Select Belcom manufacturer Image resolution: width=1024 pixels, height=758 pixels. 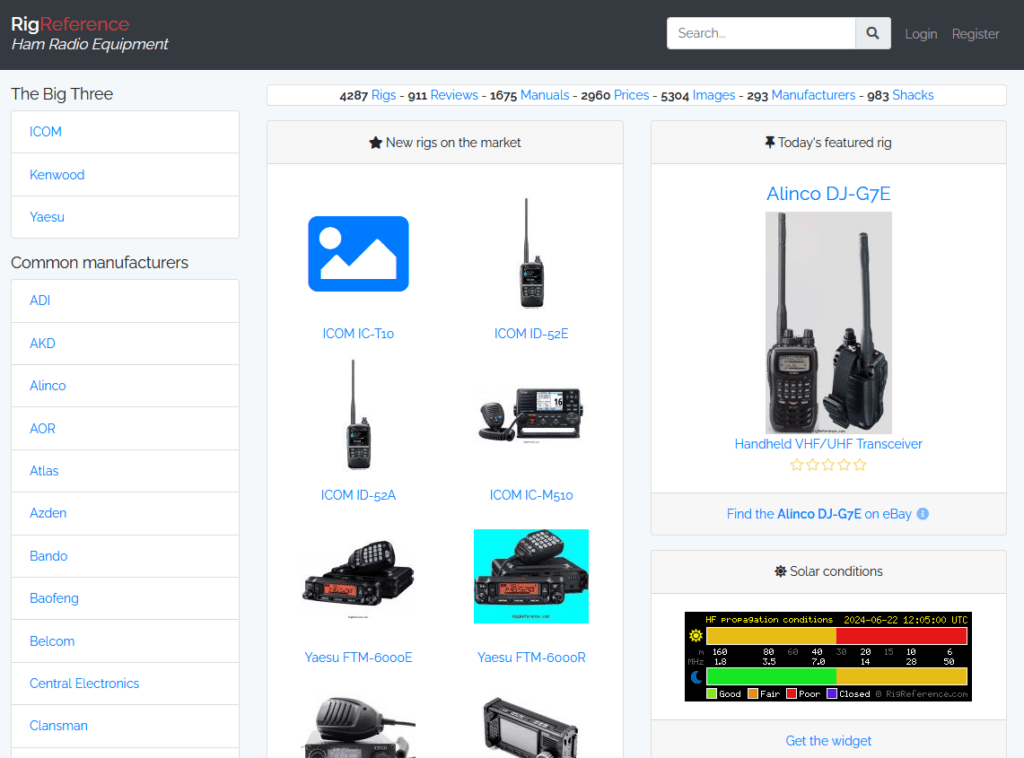point(125,641)
